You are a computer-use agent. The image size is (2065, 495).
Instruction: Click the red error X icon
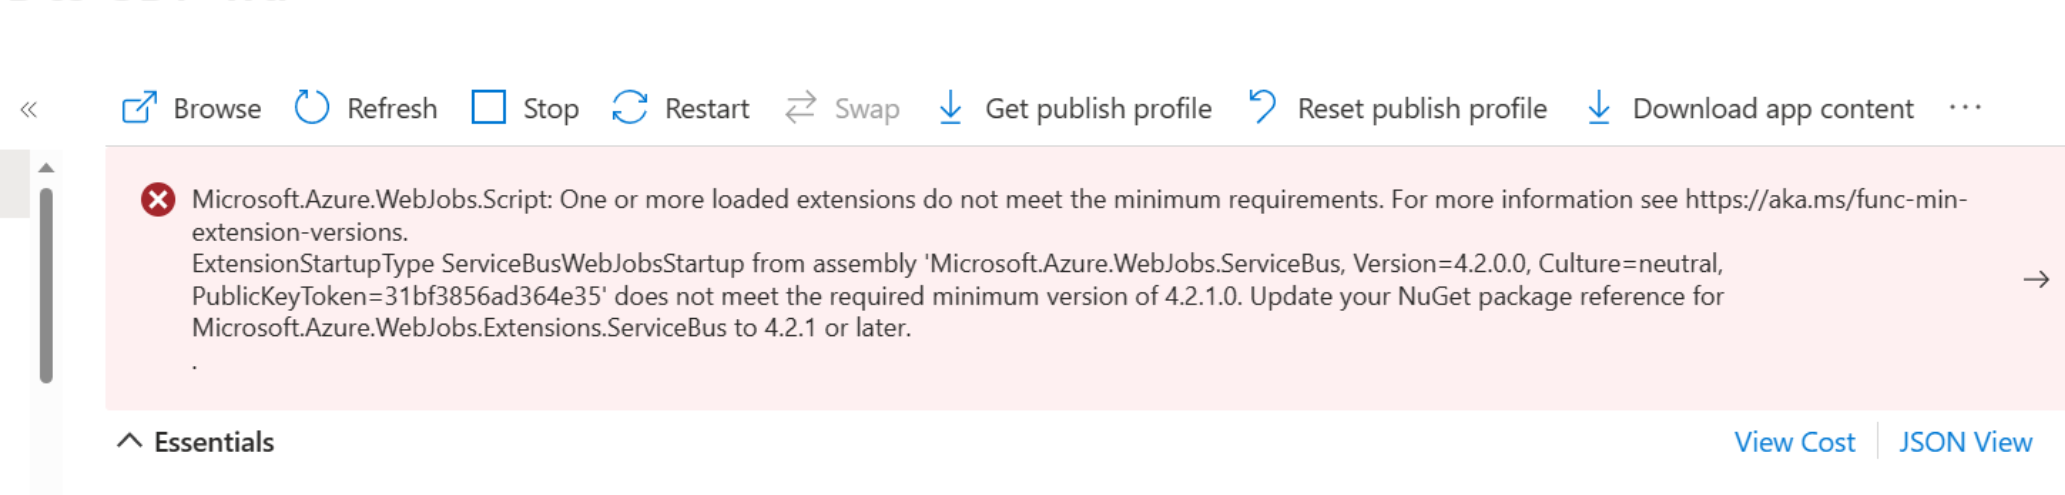(x=158, y=200)
